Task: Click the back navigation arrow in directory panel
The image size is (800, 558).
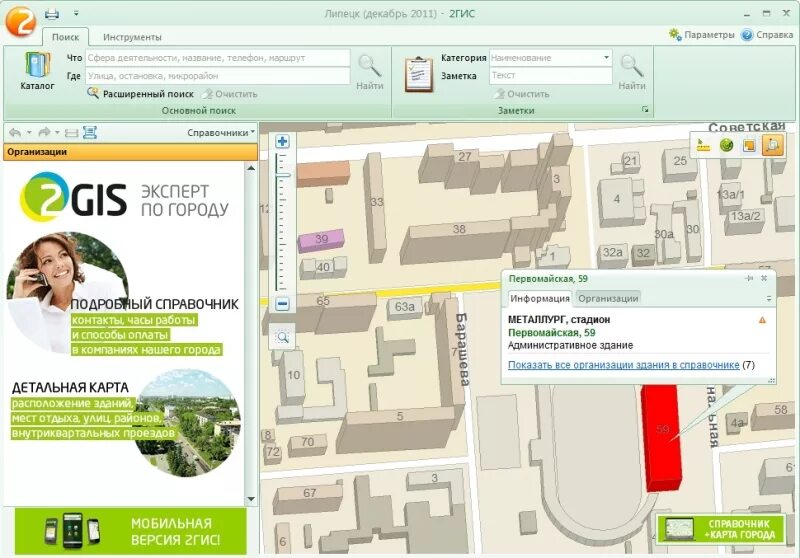Action: tap(15, 133)
